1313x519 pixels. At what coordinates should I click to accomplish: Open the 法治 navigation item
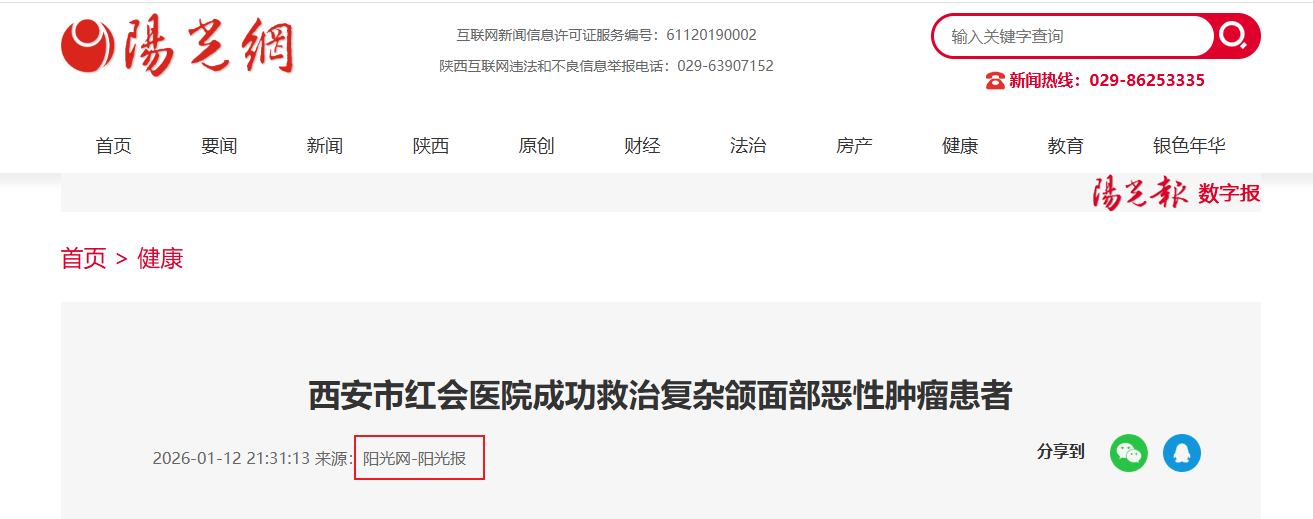pos(748,146)
